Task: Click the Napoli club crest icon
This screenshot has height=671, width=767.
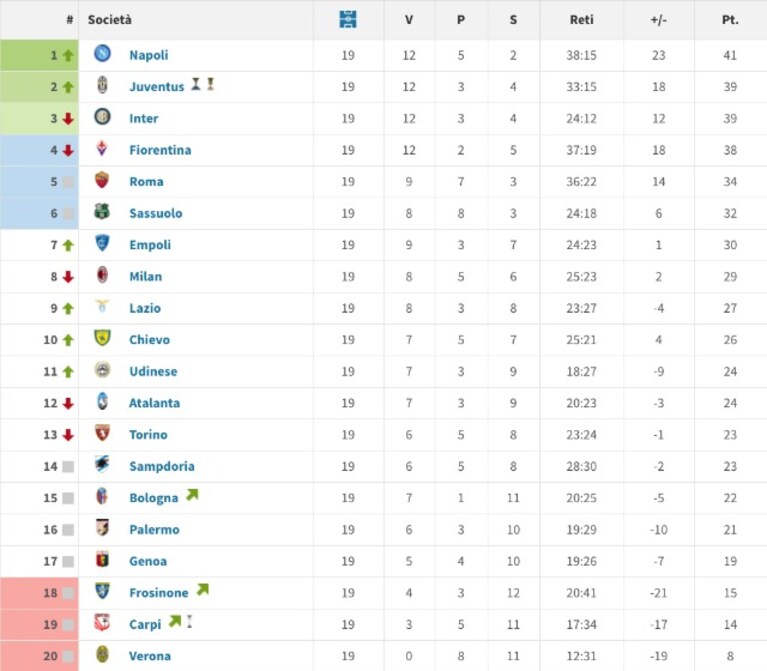Action: pos(102,53)
